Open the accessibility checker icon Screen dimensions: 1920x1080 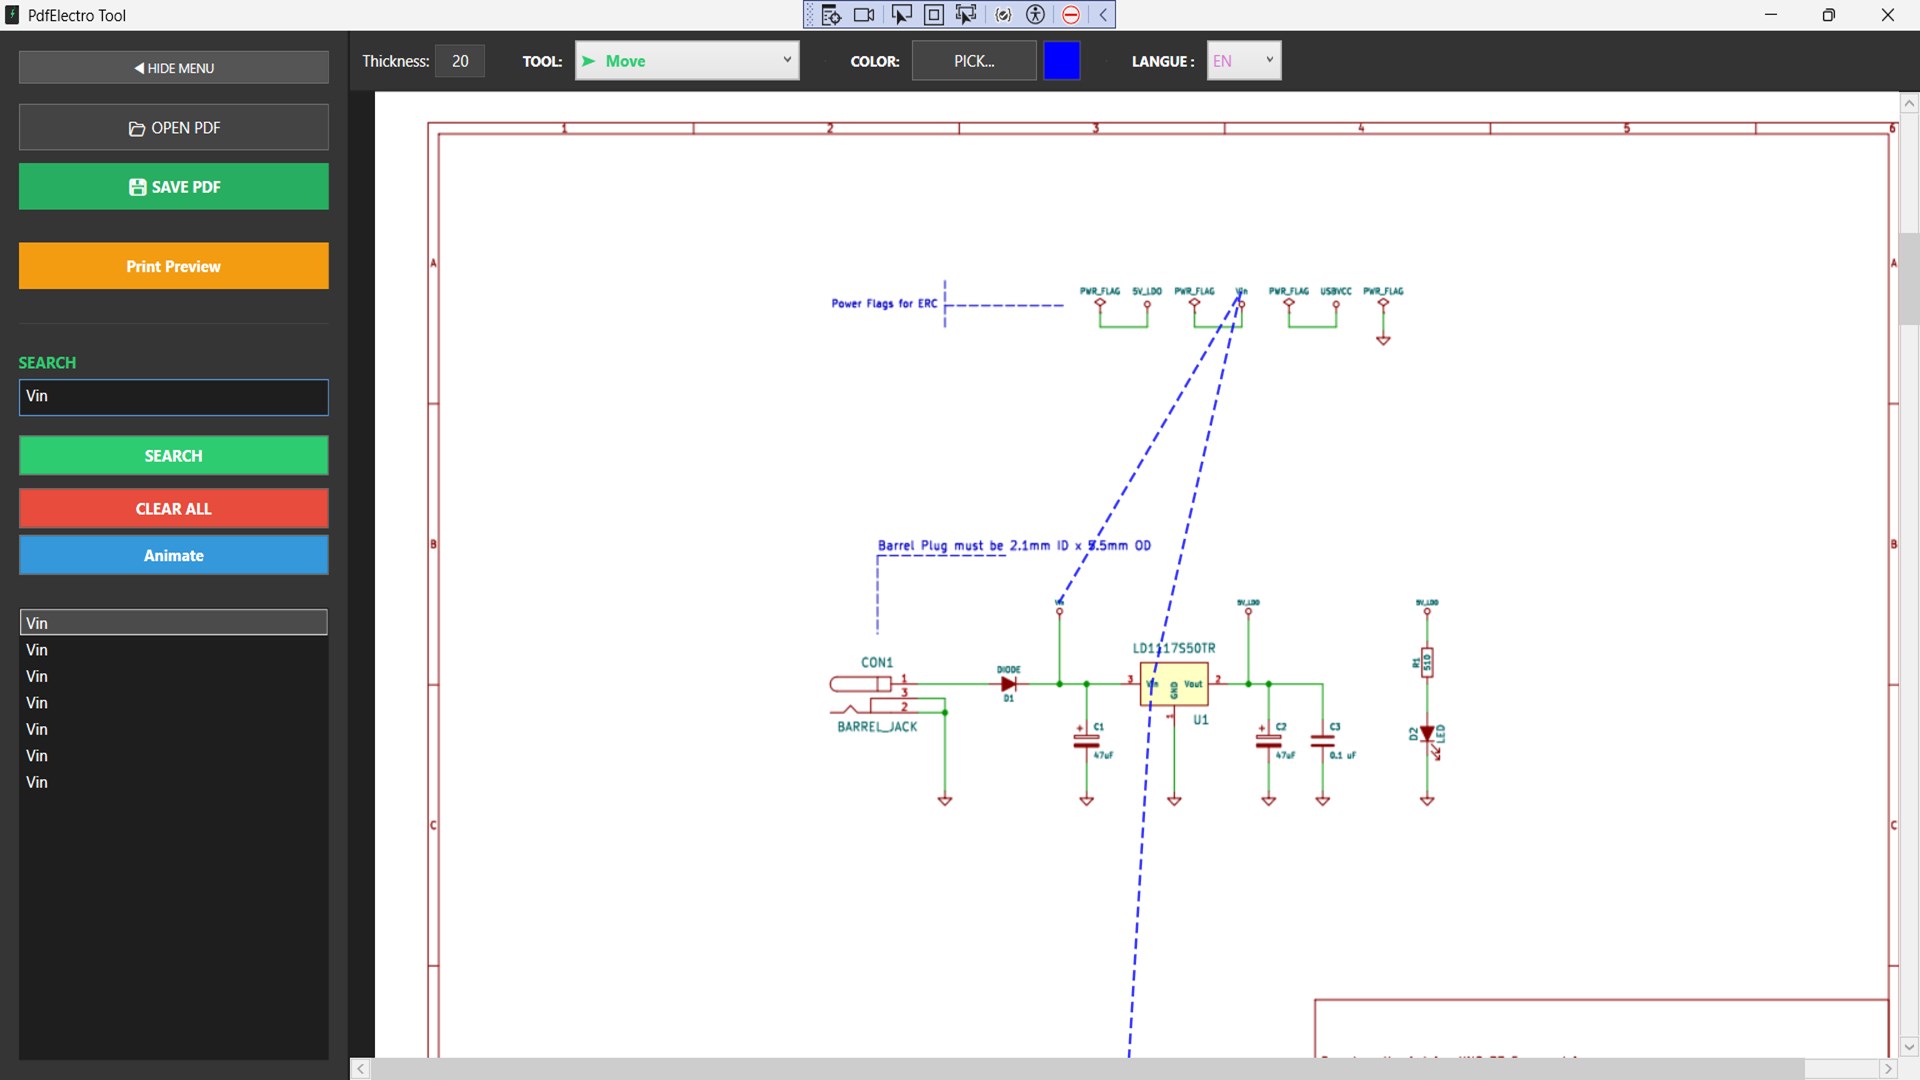pos(1036,15)
